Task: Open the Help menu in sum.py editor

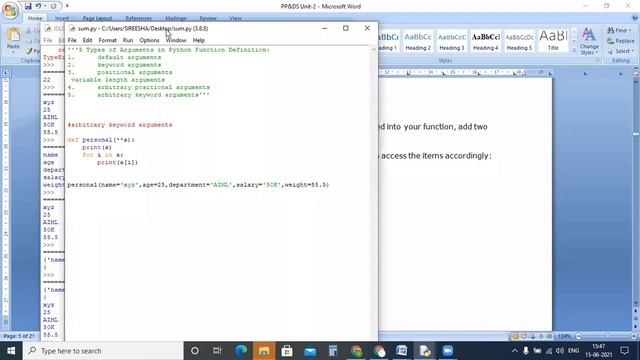Action: 199,40
